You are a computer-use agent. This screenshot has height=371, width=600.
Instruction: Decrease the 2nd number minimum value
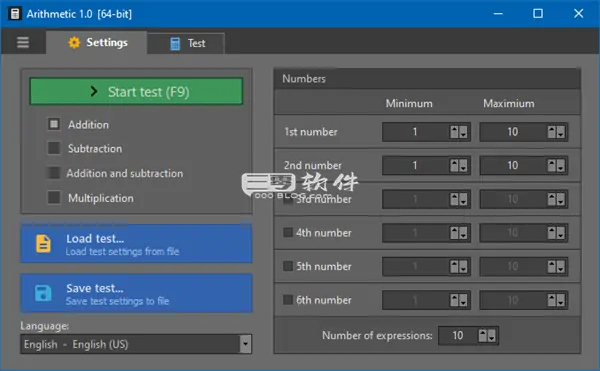pyautogui.click(x=463, y=166)
